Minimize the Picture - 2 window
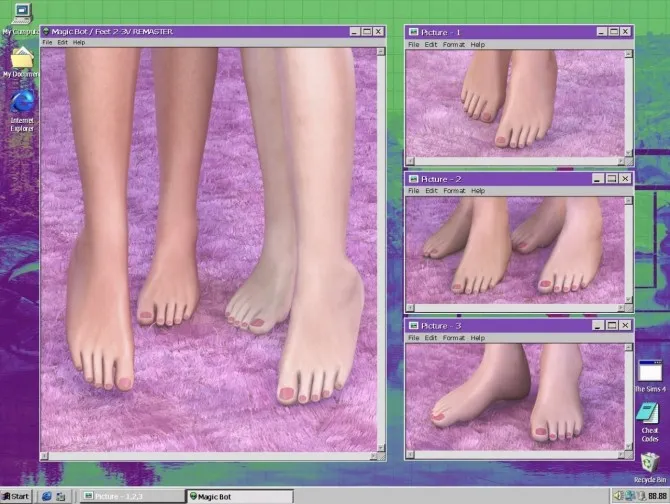670x504 pixels. [597, 179]
